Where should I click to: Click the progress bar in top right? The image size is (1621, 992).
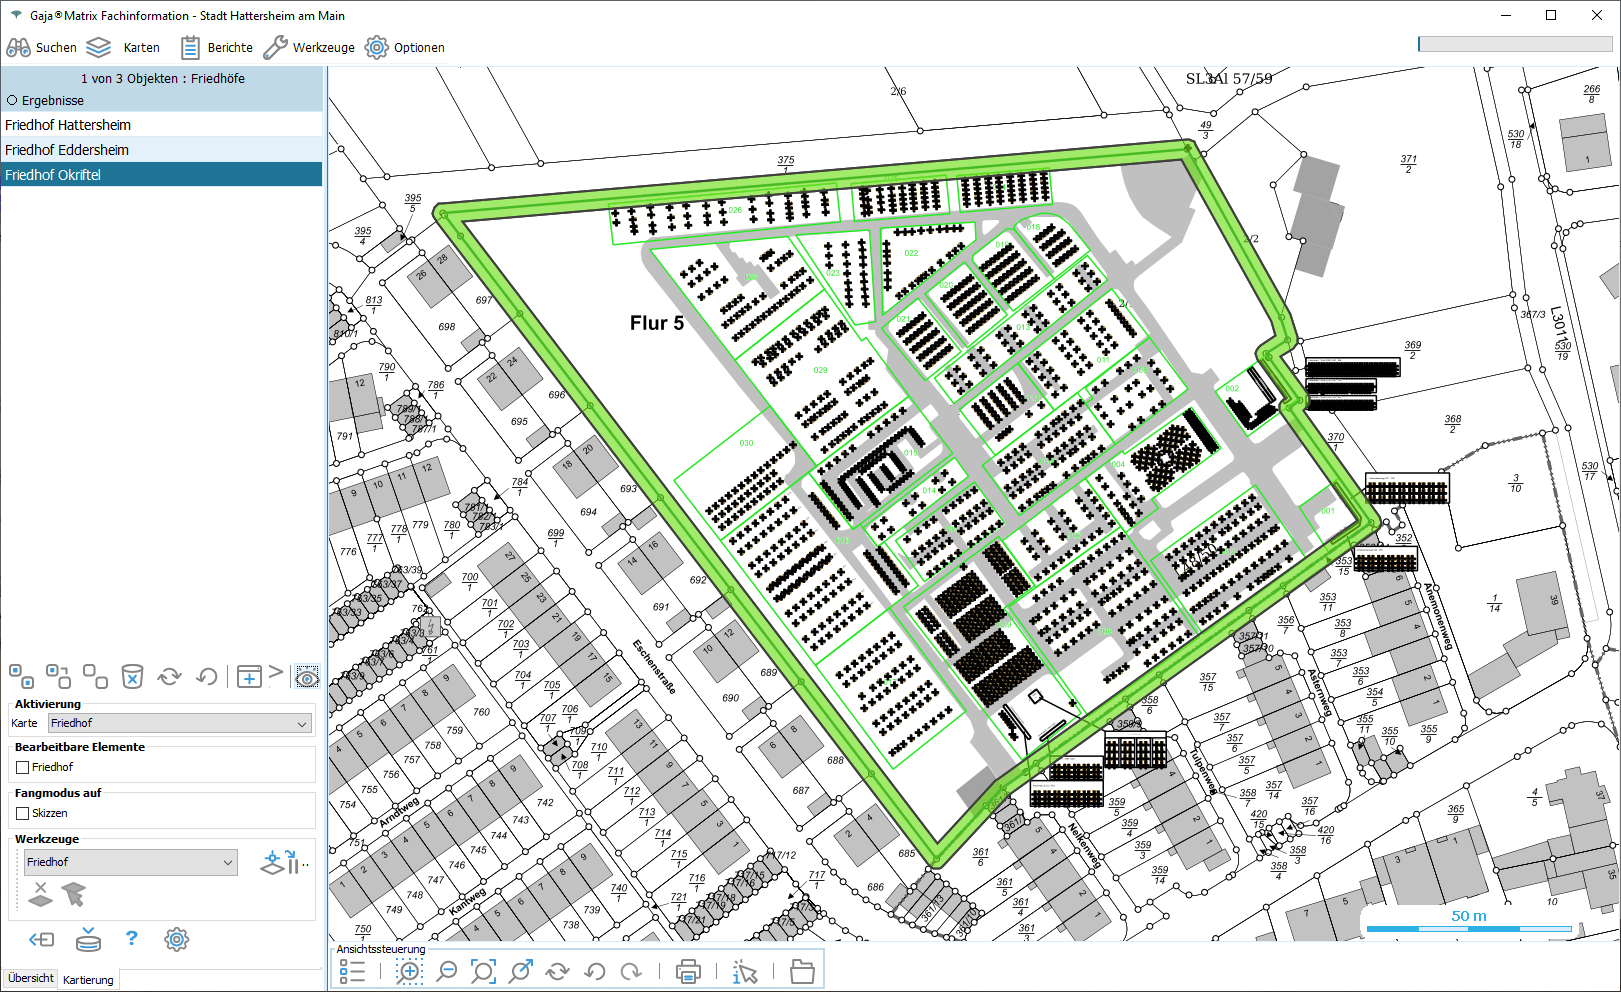[x=1514, y=44]
